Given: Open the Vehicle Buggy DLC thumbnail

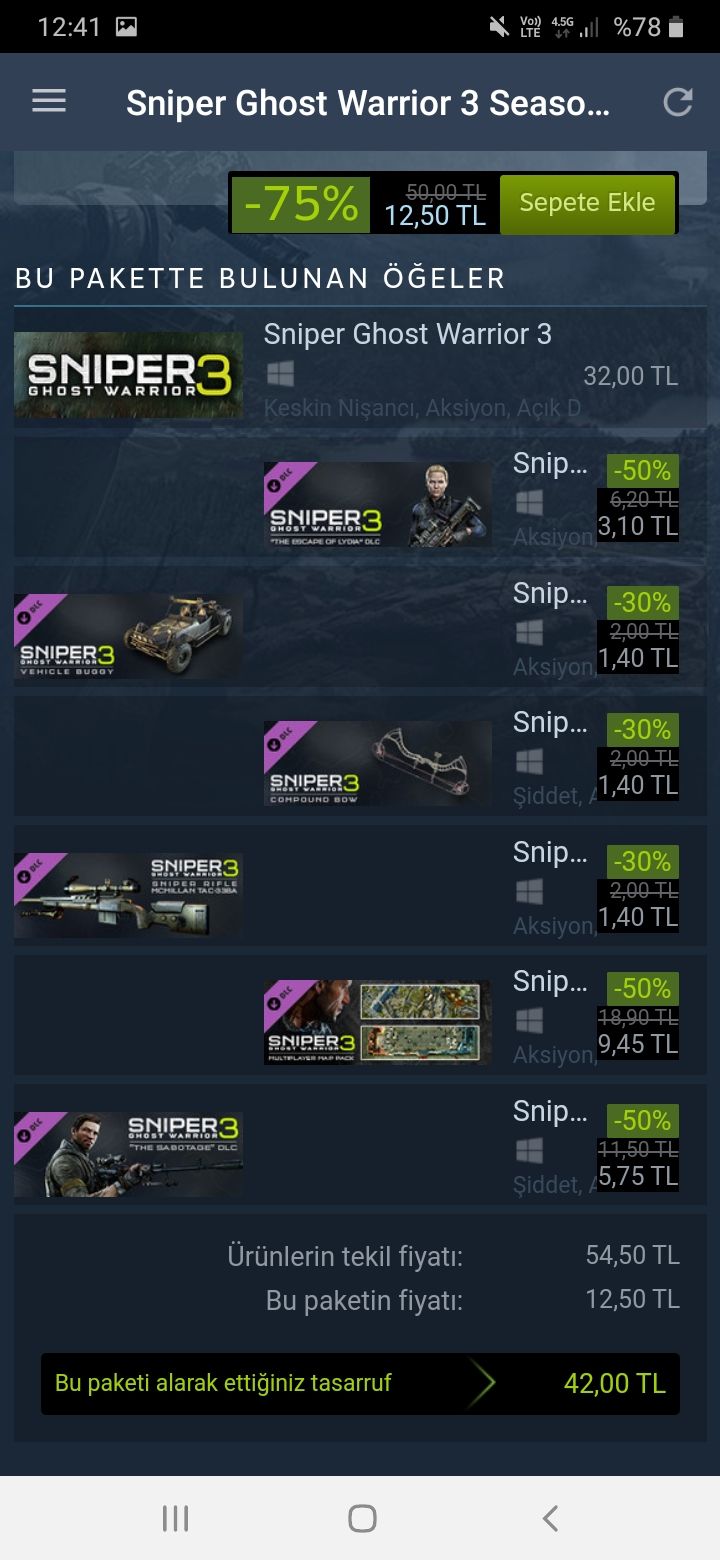Looking at the screenshot, I should (128, 636).
